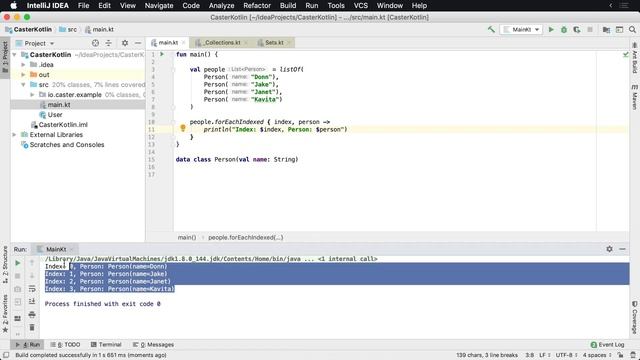Open the Build menu
This screenshot has width=640, height=360.
tap(288, 6)
